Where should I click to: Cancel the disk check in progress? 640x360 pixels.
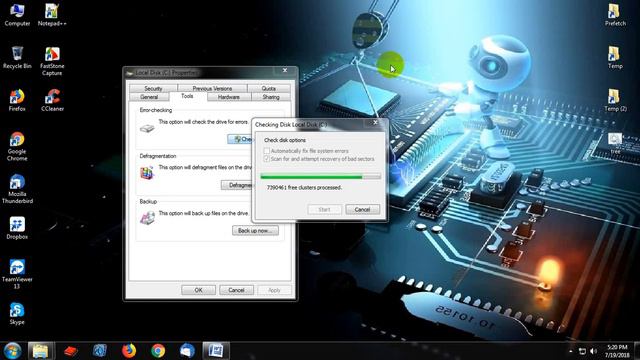coord(362,209)
